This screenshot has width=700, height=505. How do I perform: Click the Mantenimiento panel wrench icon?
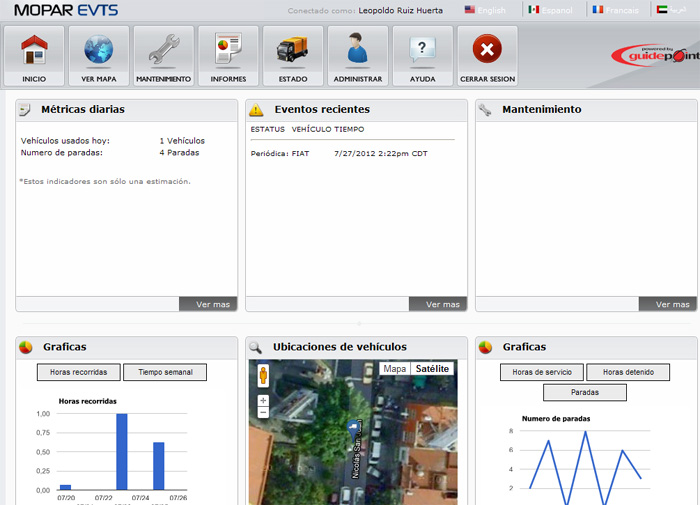click(x=485, y=110)
